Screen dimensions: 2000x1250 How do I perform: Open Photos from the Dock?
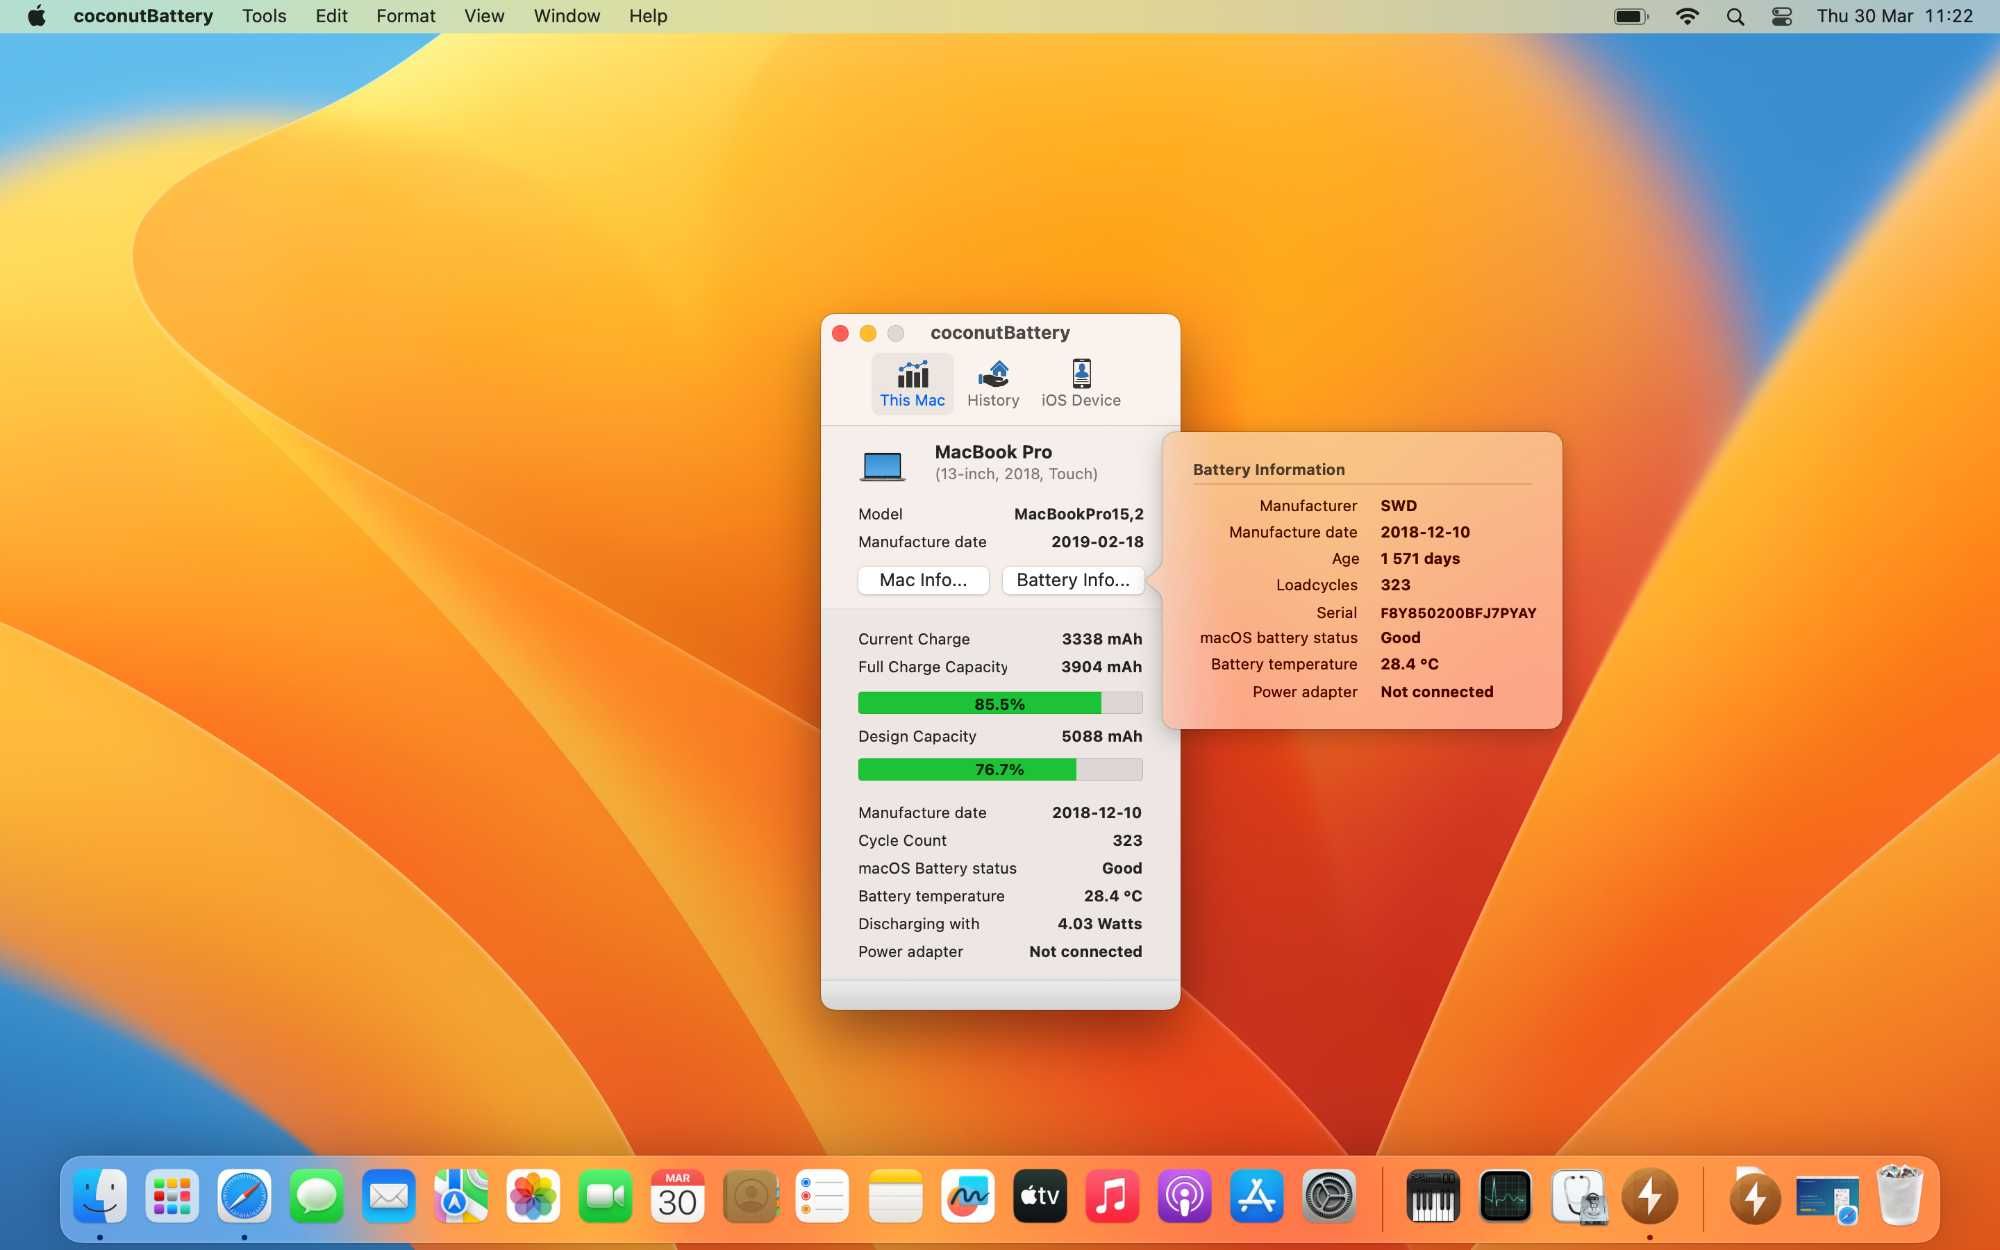(x=533, y=1196)
